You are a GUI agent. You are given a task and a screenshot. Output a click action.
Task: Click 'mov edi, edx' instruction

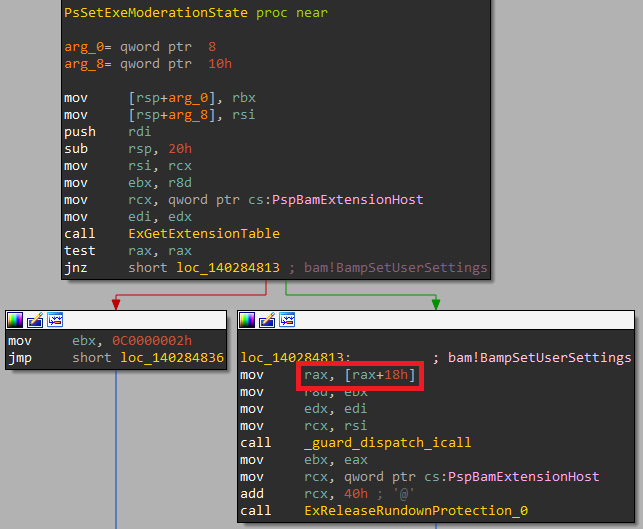click(x=128, y=217)
